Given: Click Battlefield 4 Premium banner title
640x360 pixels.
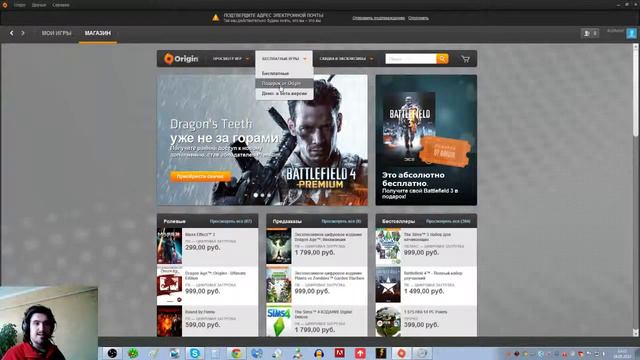Looking at the screenshot, I should point(321,178).
